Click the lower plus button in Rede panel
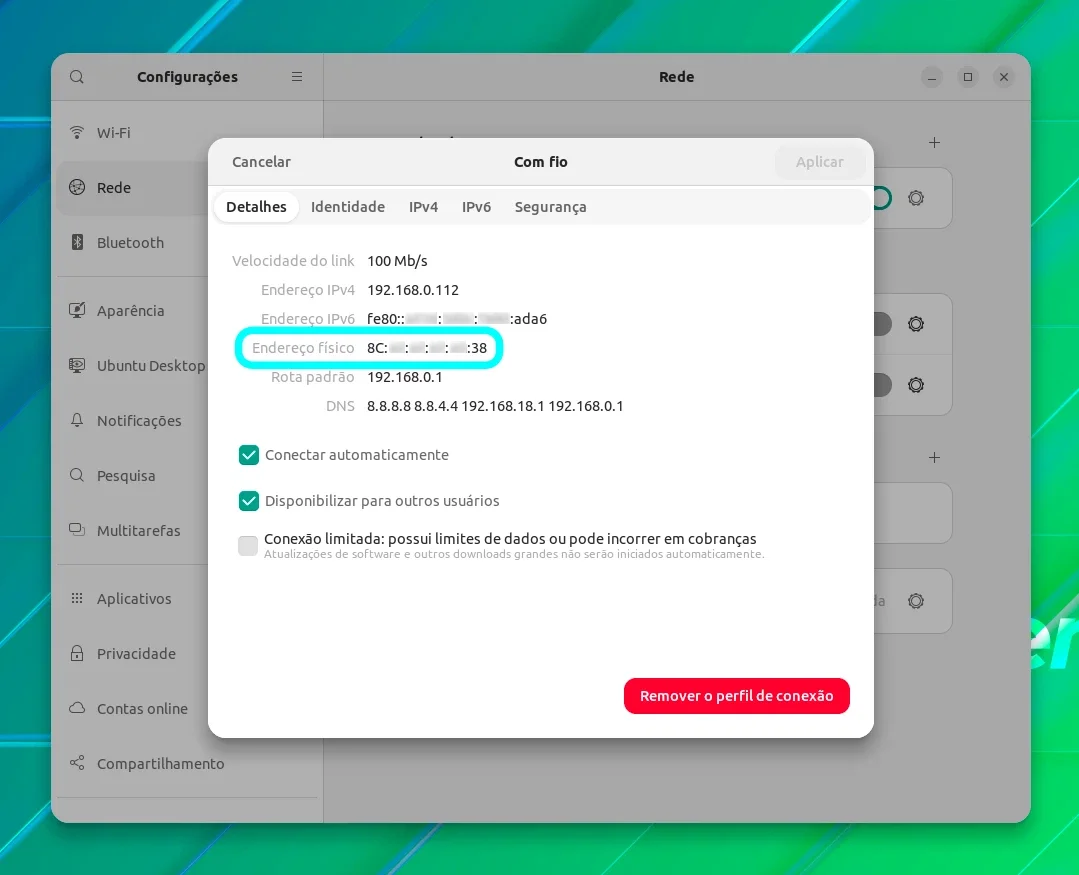The width and height of the screenshot is (1079, 875). pyautogui.click(x=934, y=458)
